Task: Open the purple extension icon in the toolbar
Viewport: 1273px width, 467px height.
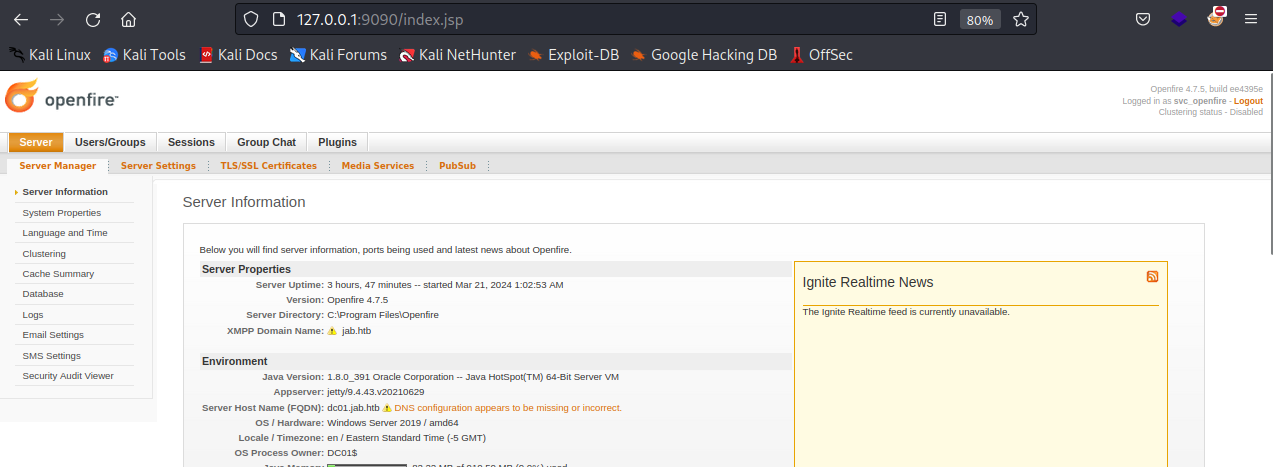Action: tap(1180, 19)
